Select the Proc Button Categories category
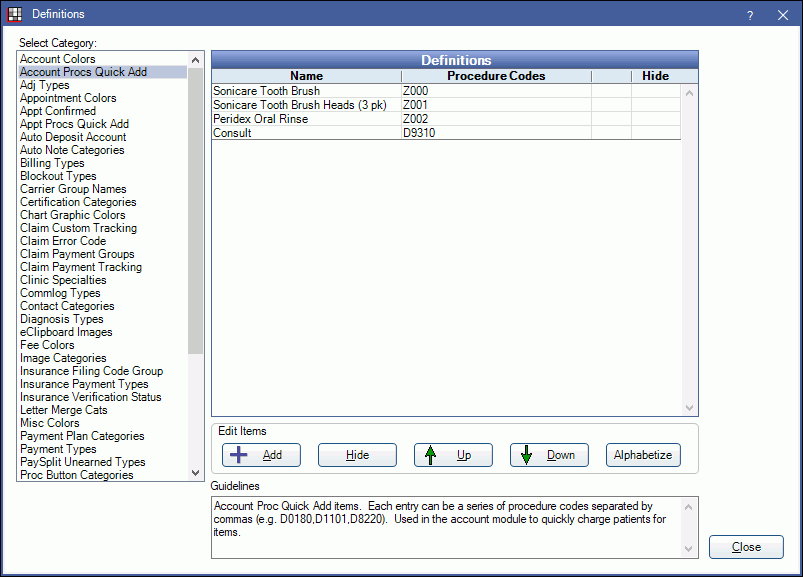The image size is (803, 577). [102, 475]
